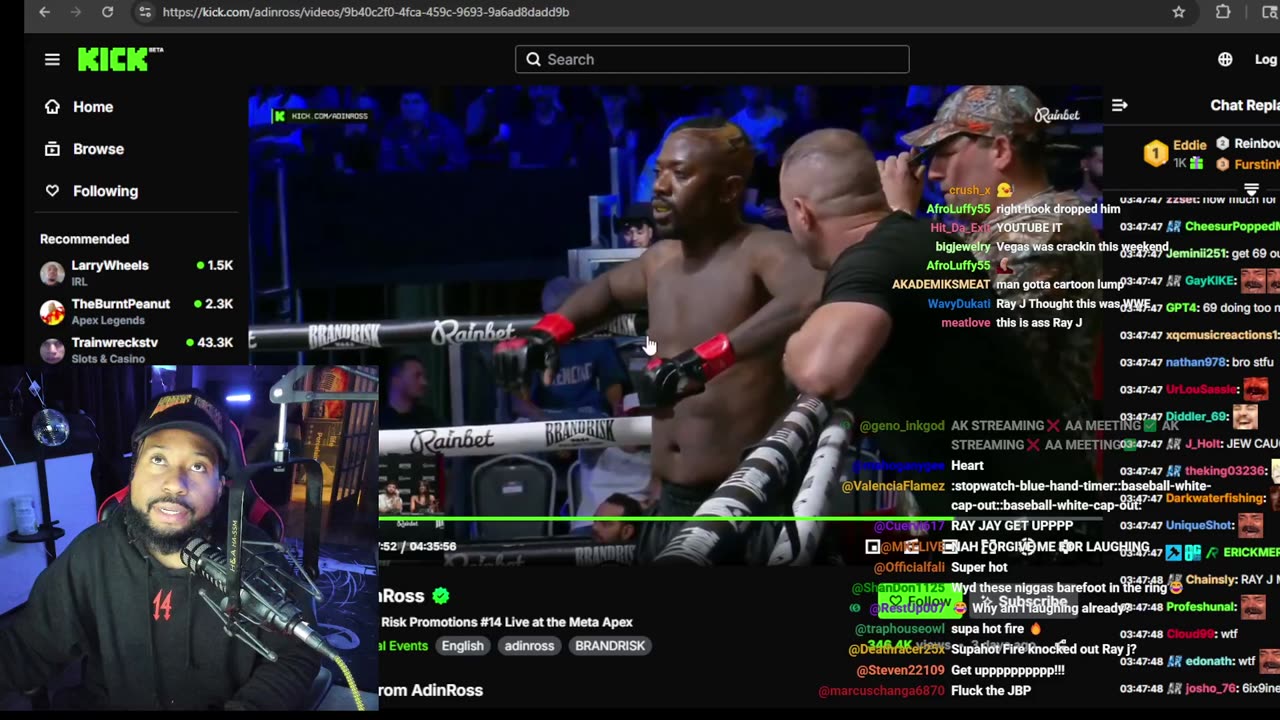Open the Kick hamburger sidebar menu
The image size is (1280, 720).
[x=52, y=59]
